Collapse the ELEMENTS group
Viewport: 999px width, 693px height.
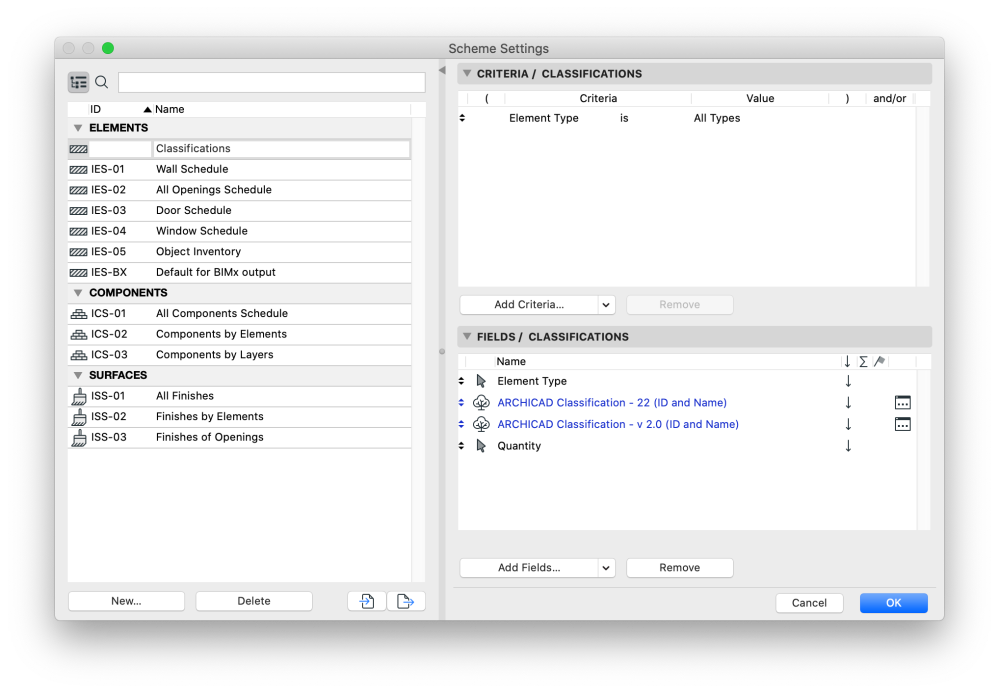[x=78, y=128]
